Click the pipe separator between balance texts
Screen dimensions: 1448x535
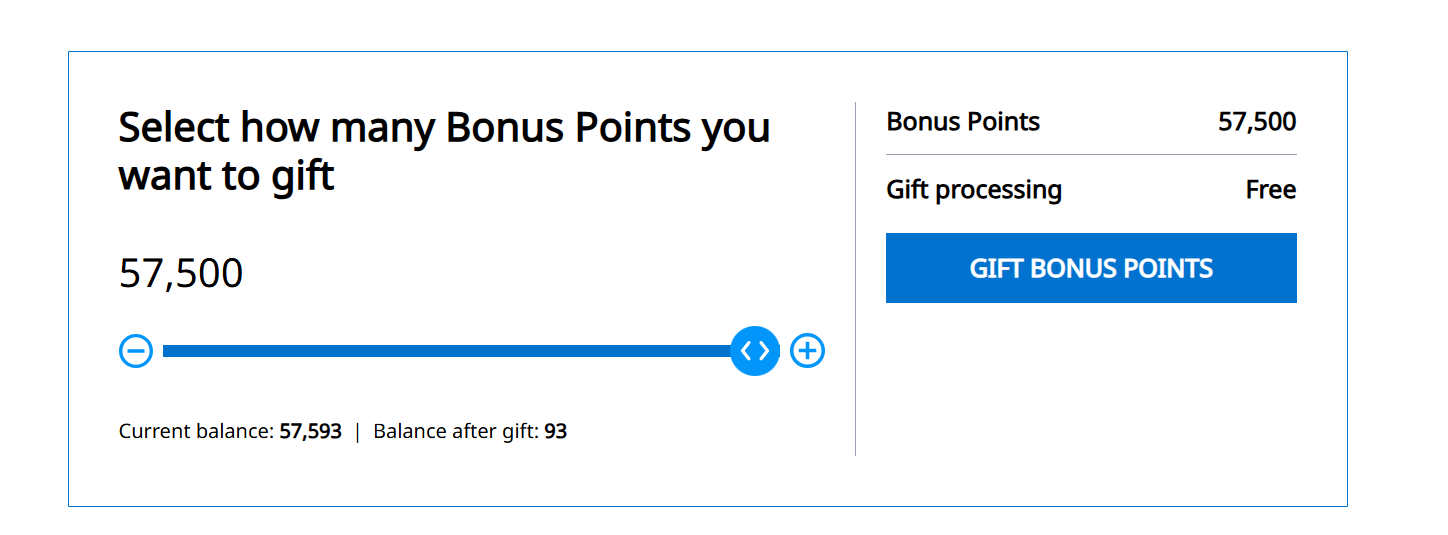(358, 432)
